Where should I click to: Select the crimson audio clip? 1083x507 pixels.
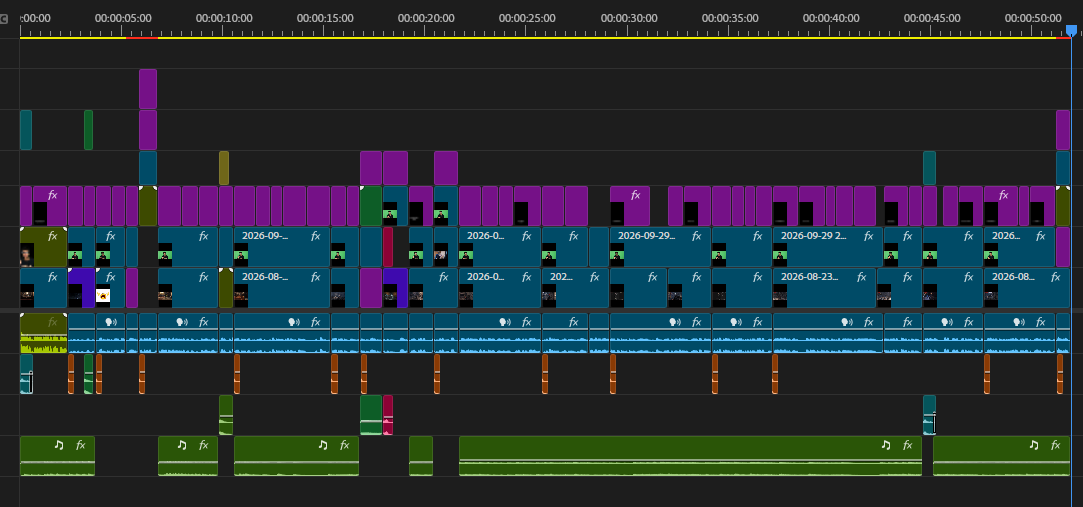tap(388, 415)
